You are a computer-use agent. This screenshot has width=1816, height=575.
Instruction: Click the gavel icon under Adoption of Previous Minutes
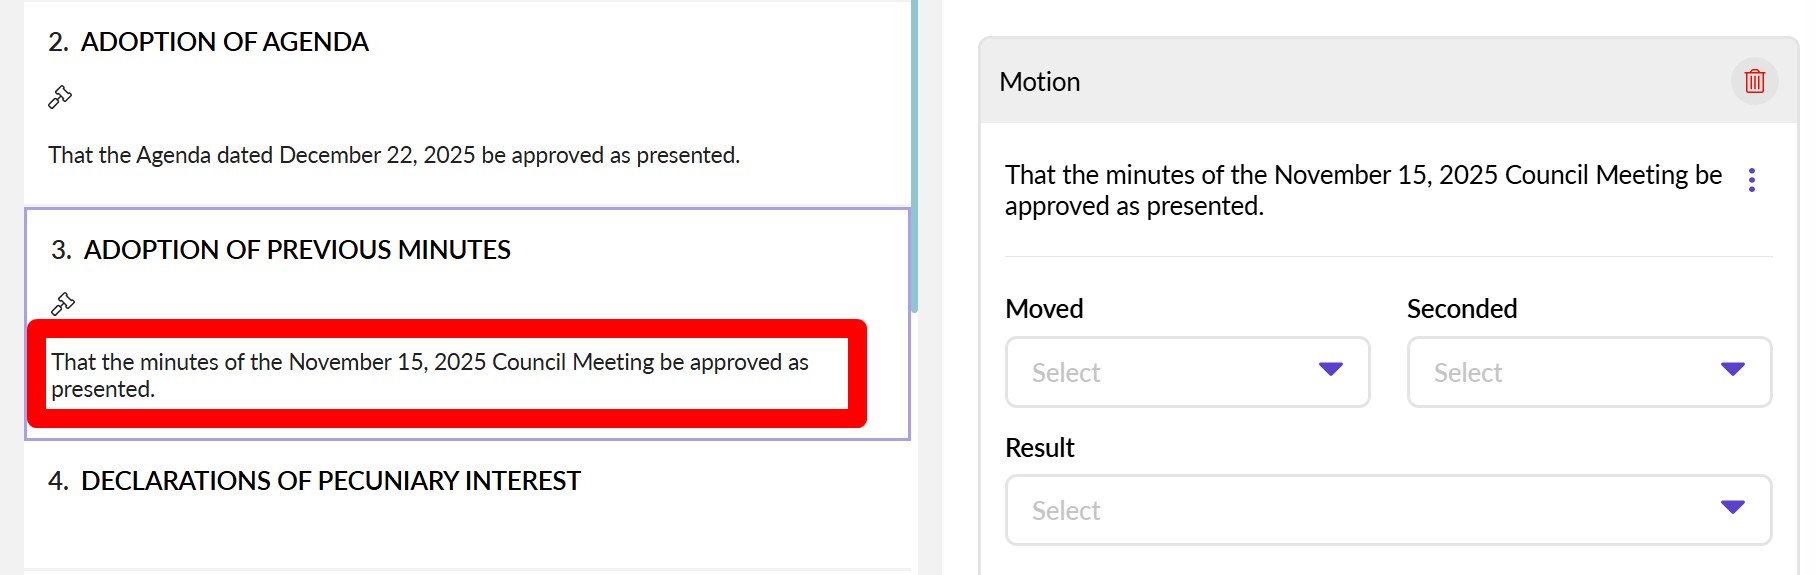[x=63, y=303]
